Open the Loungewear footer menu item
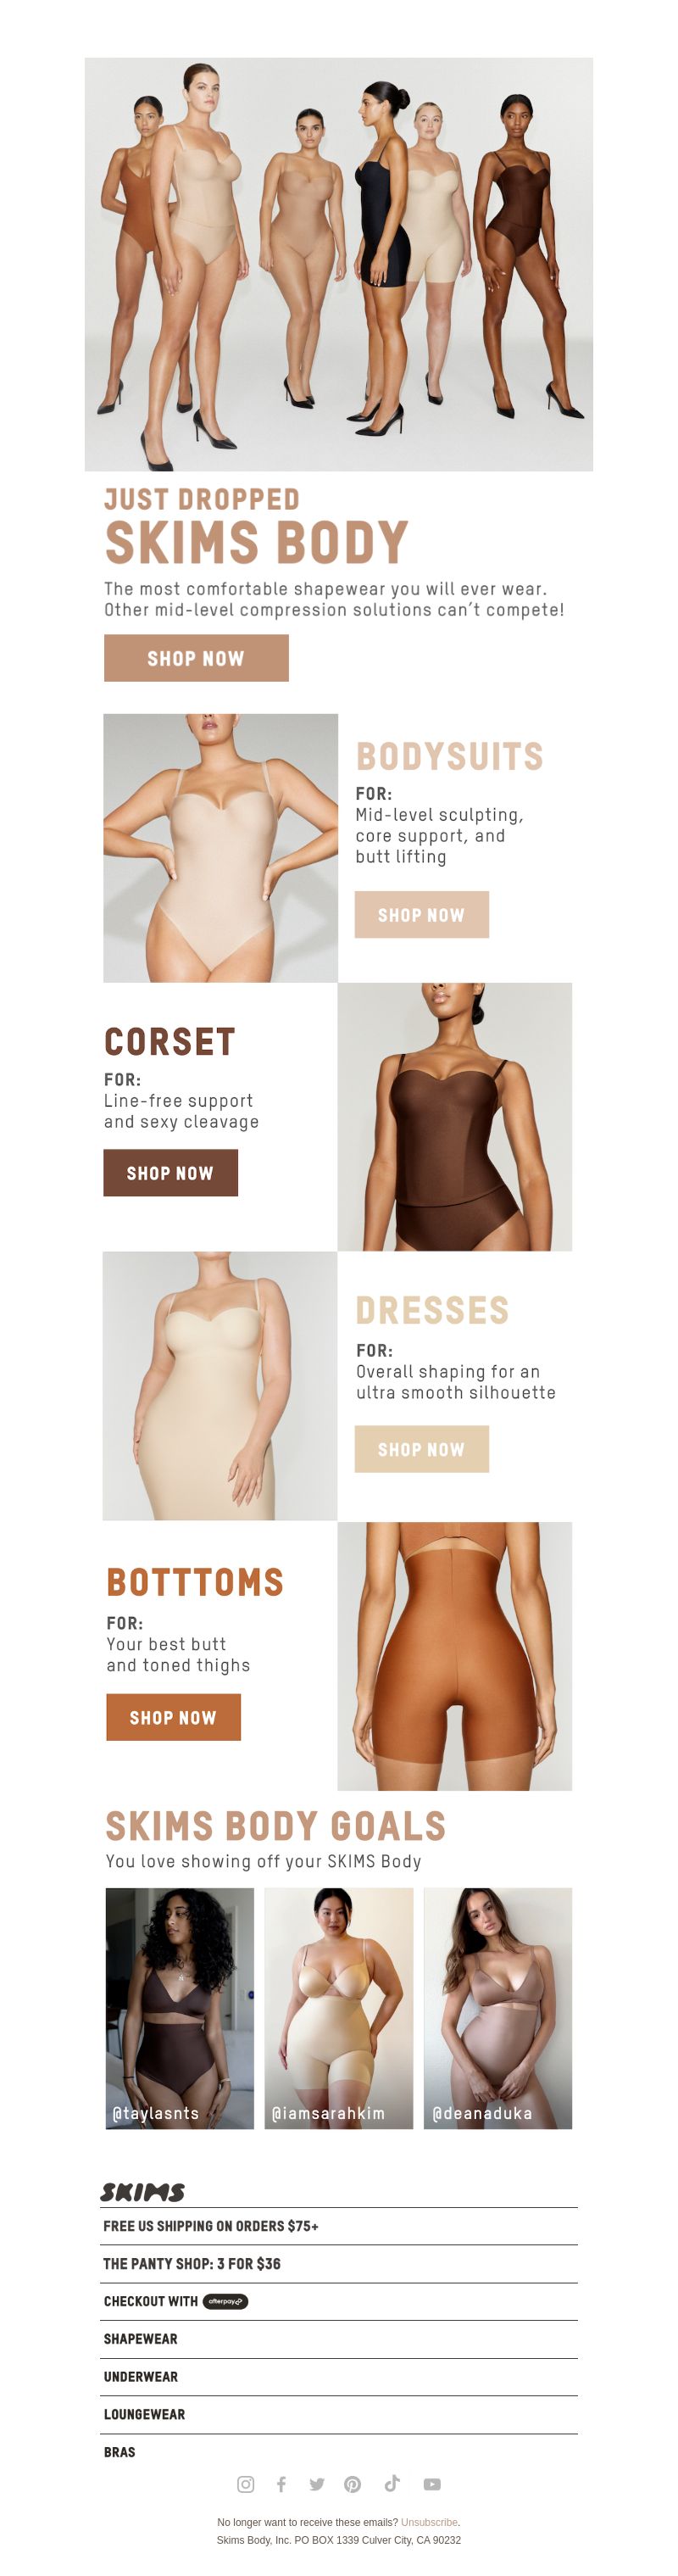The image size is (678, 2576). tap(339, 2414)
